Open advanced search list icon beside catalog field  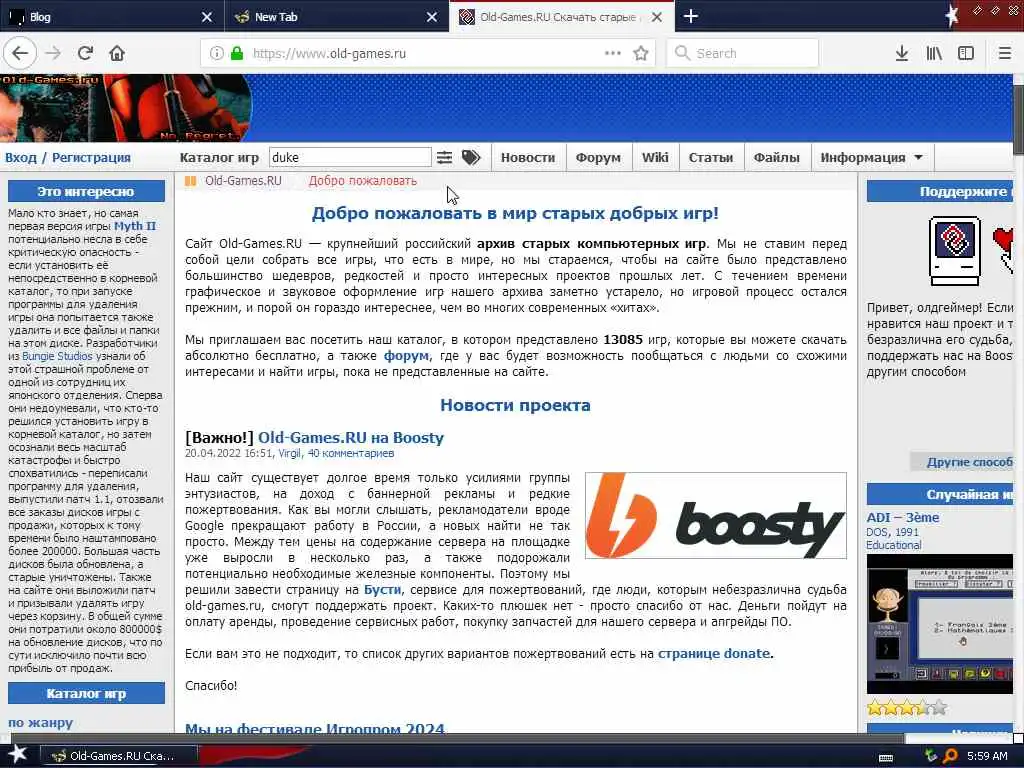[444, 157]
